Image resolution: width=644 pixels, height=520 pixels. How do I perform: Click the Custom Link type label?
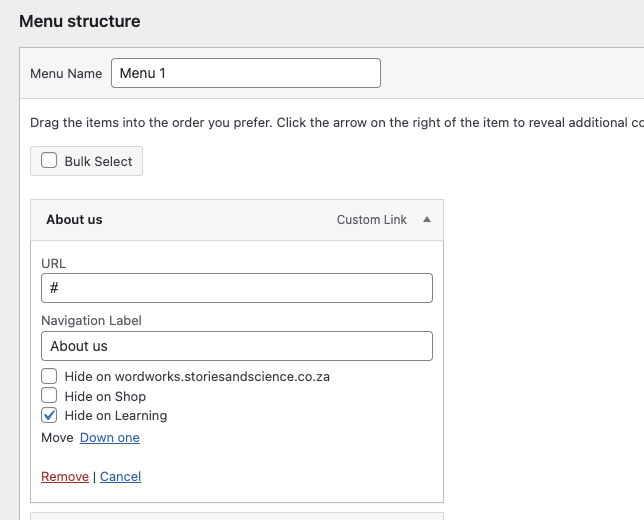click(x=371, y=220)
